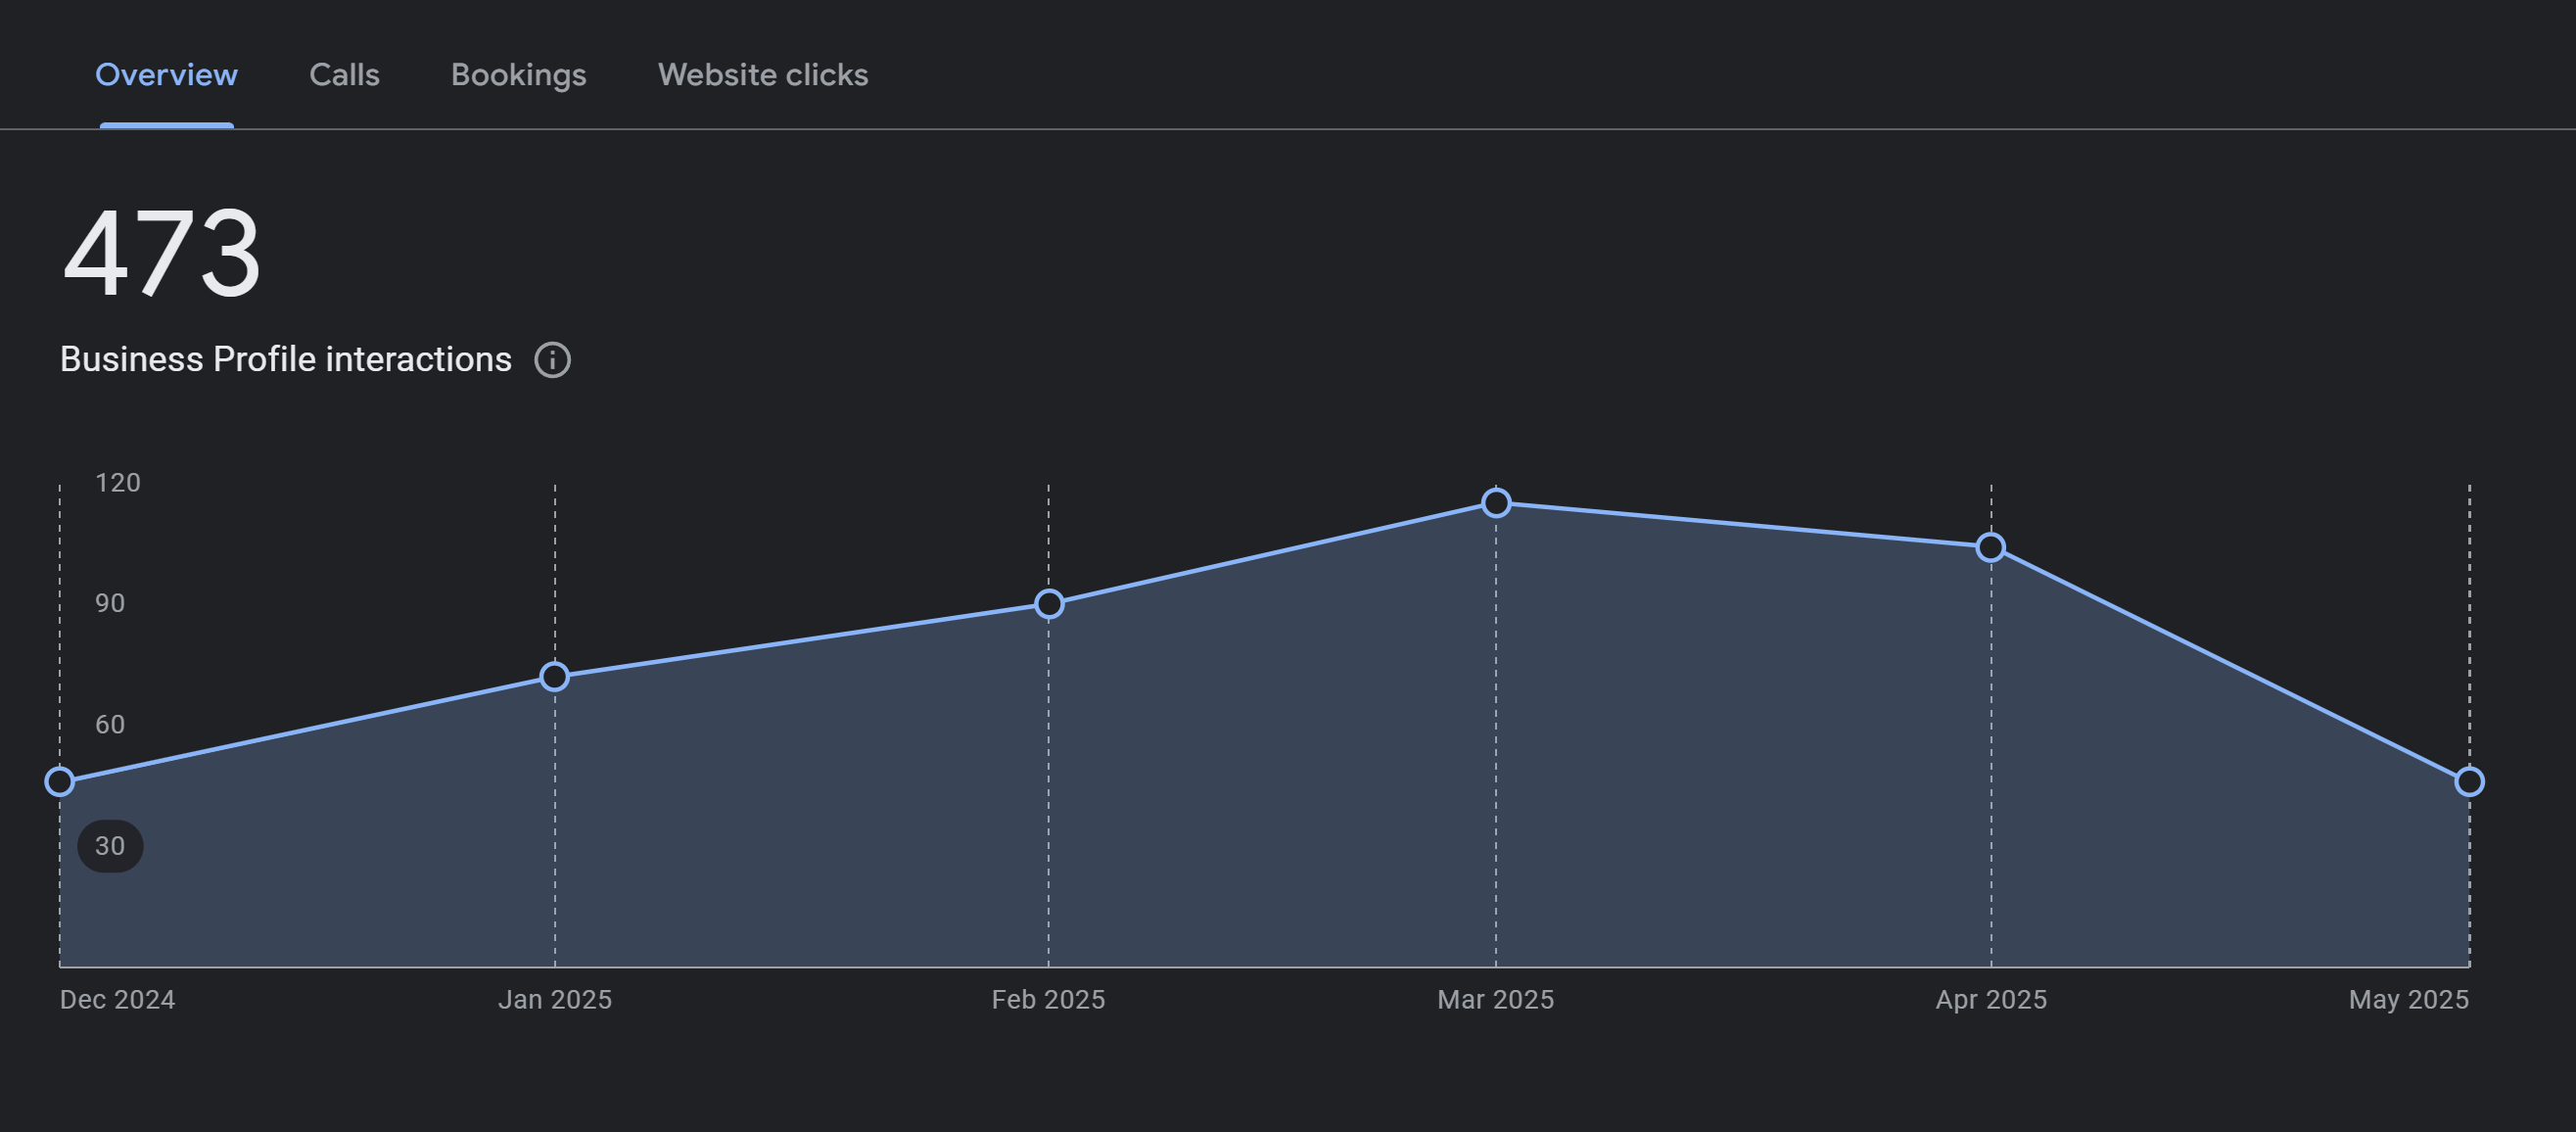
Task: Click the Apr 2025 axis label
Action: [1991, 1000]
